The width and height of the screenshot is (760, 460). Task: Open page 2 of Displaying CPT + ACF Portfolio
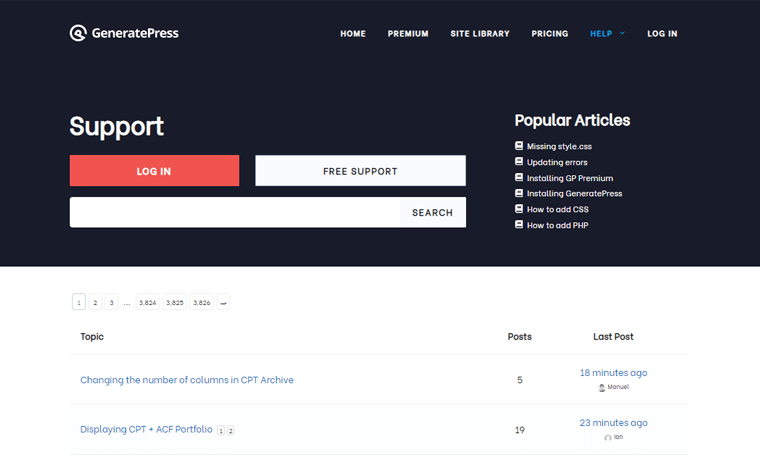click(231, 430)
